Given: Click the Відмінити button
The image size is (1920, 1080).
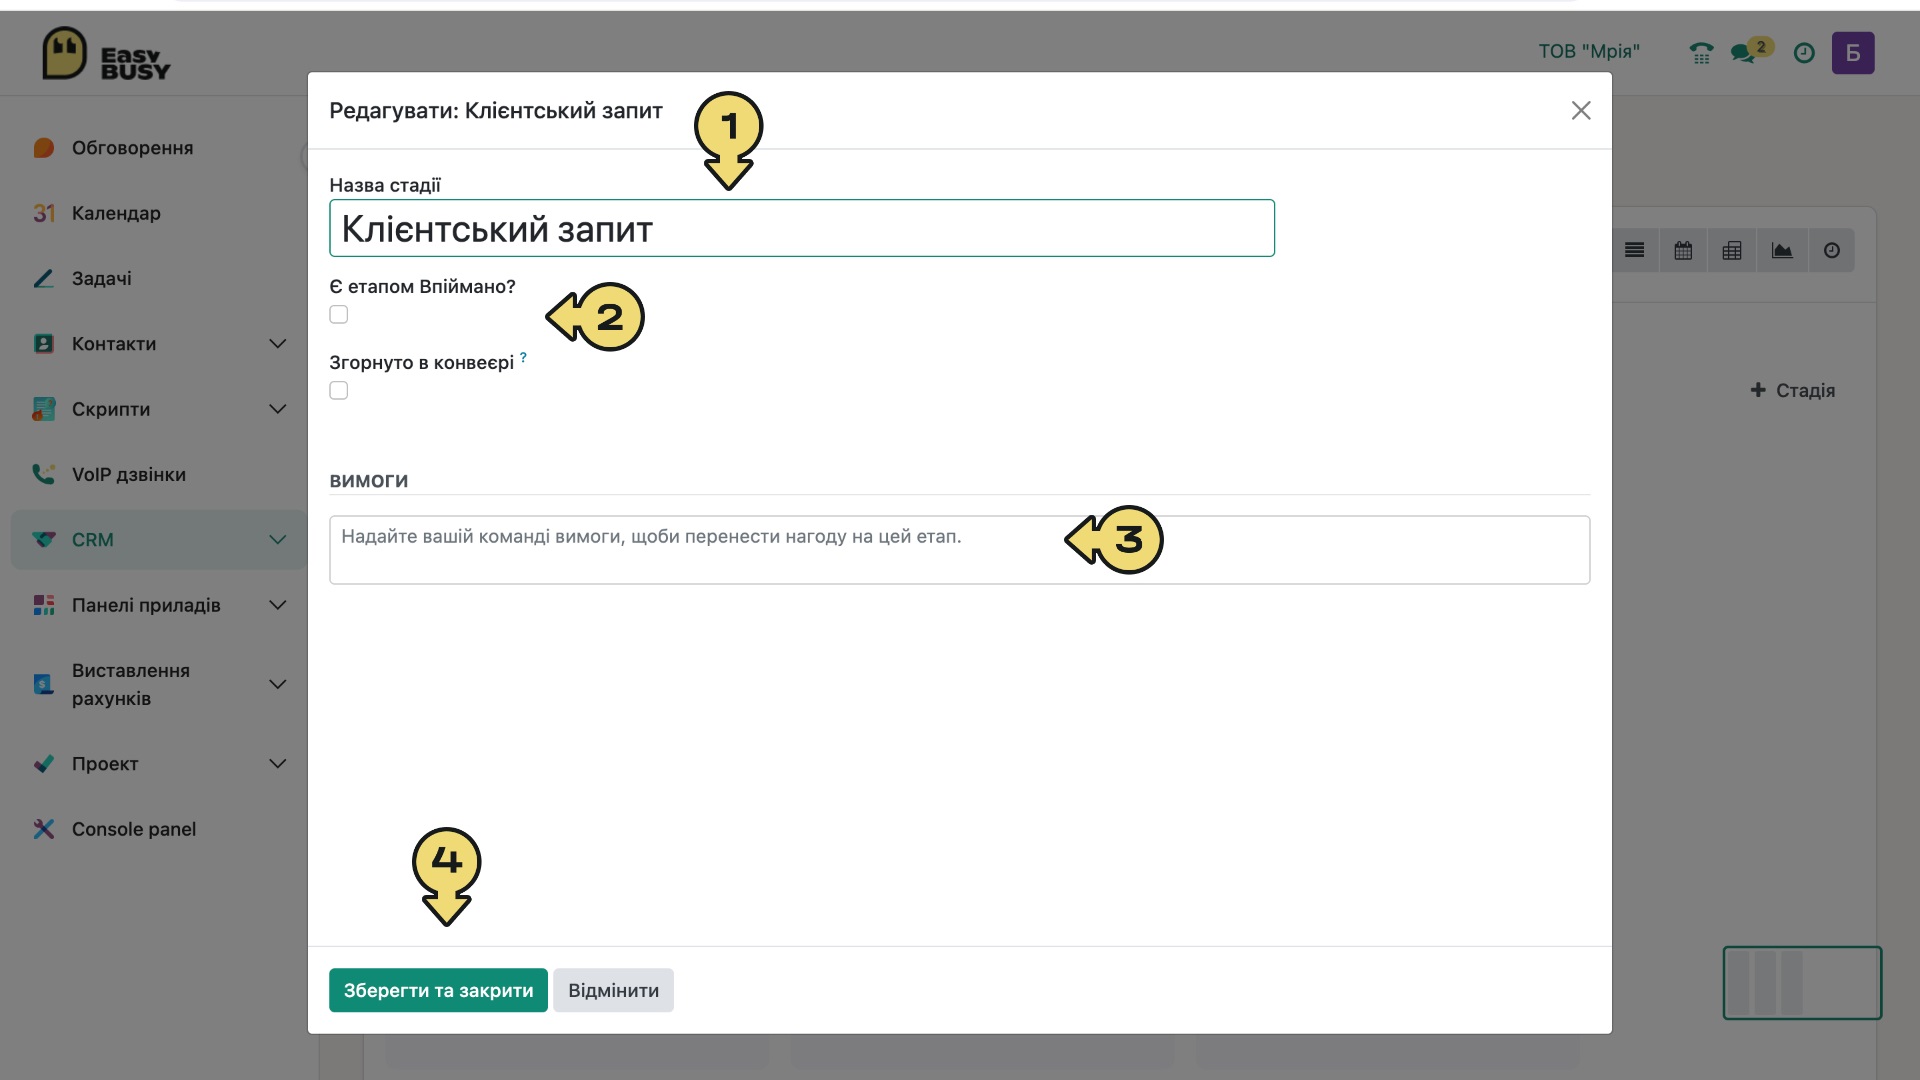Looking at the screenshot, I should [x=613, y=990].
